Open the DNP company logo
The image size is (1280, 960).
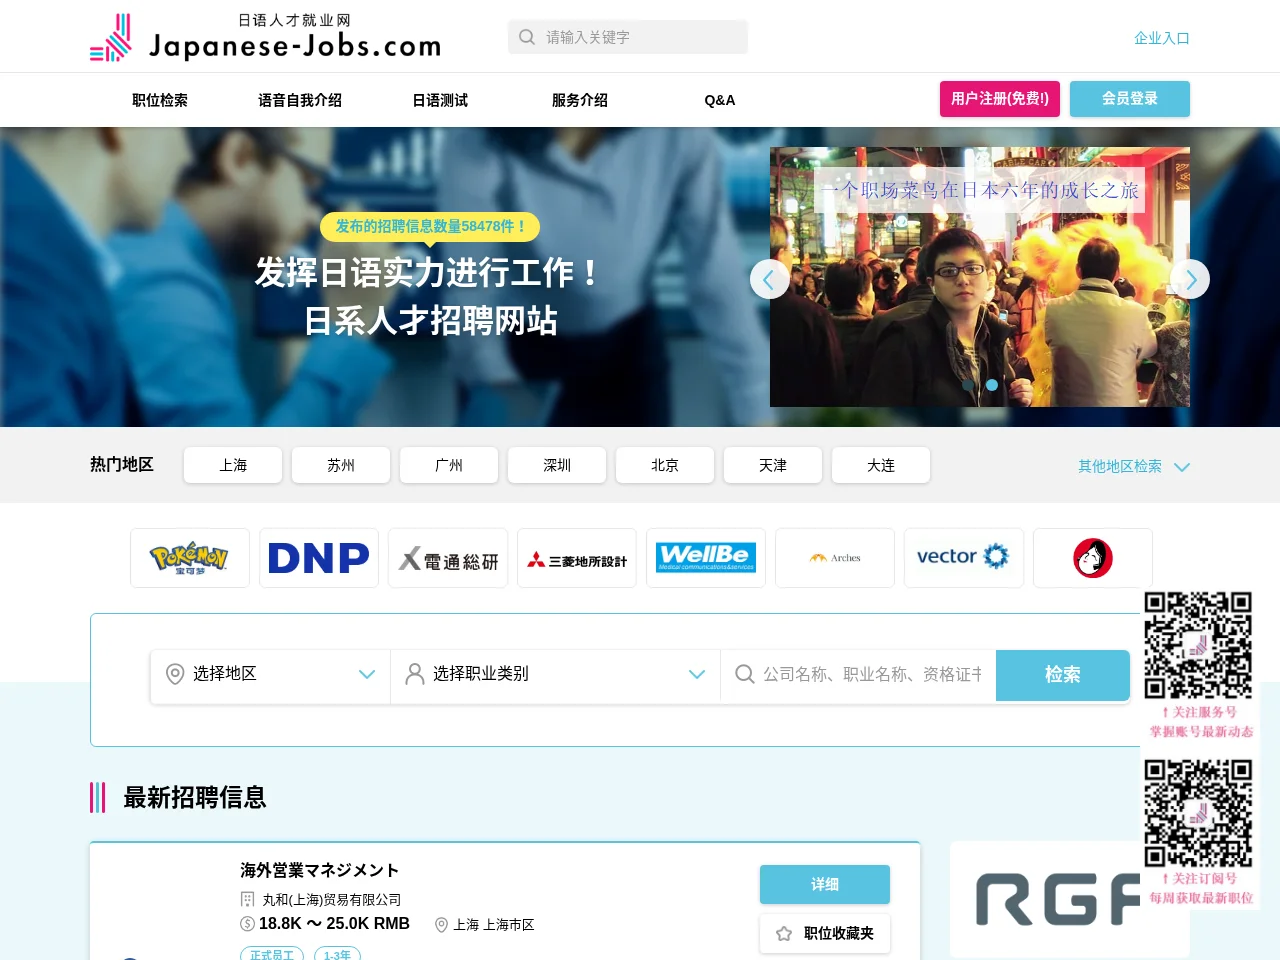coord(319,558)
